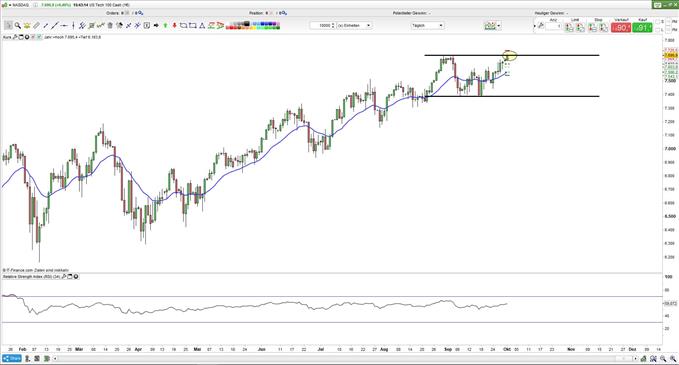
Task: Click the second Limit order icon
Action: pos(580,27)
